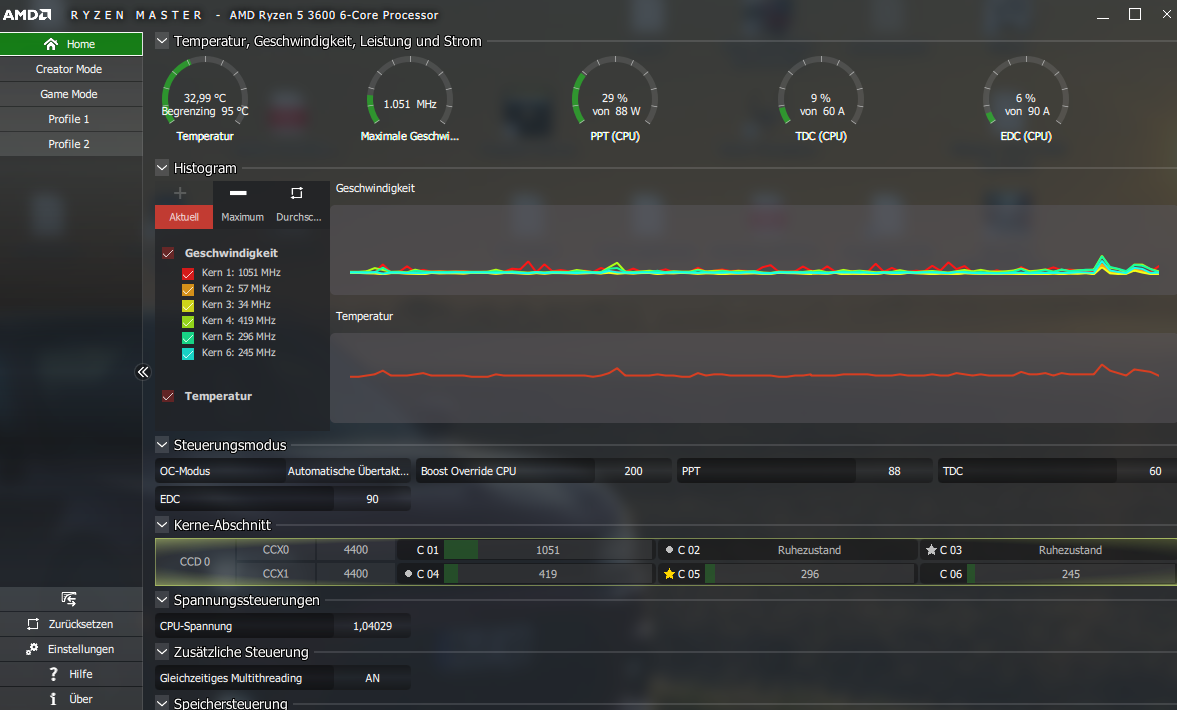Click the TDC value 60 field

[1147, 471]
